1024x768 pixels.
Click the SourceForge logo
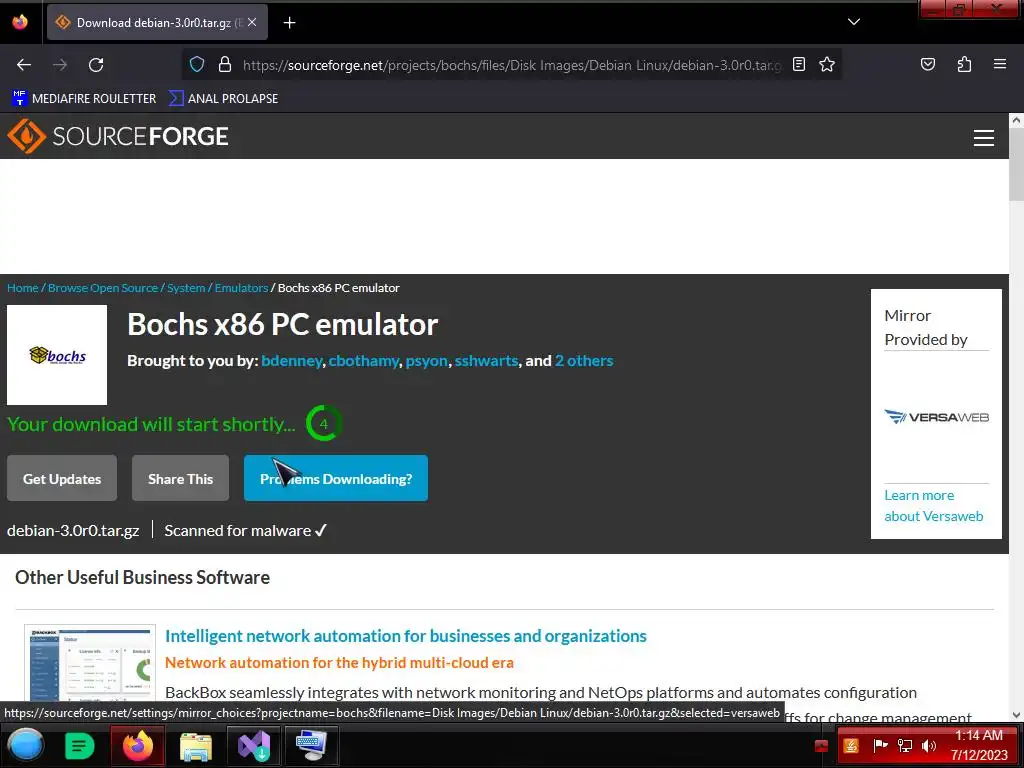118,136
